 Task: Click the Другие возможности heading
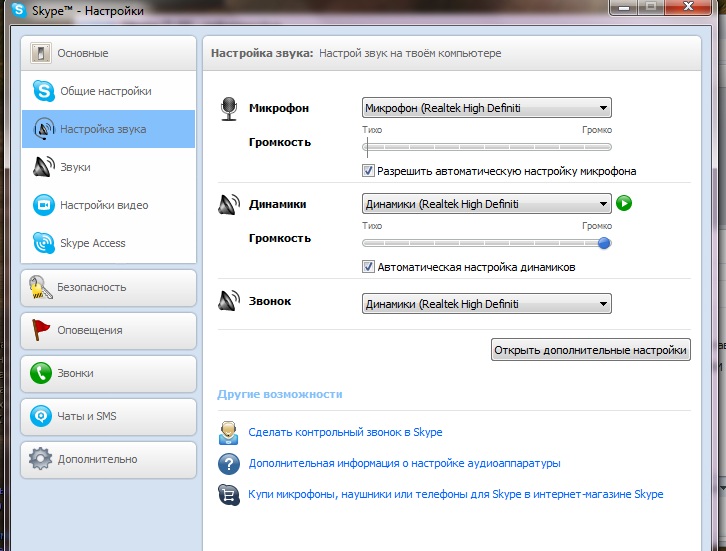coord(280,394)
